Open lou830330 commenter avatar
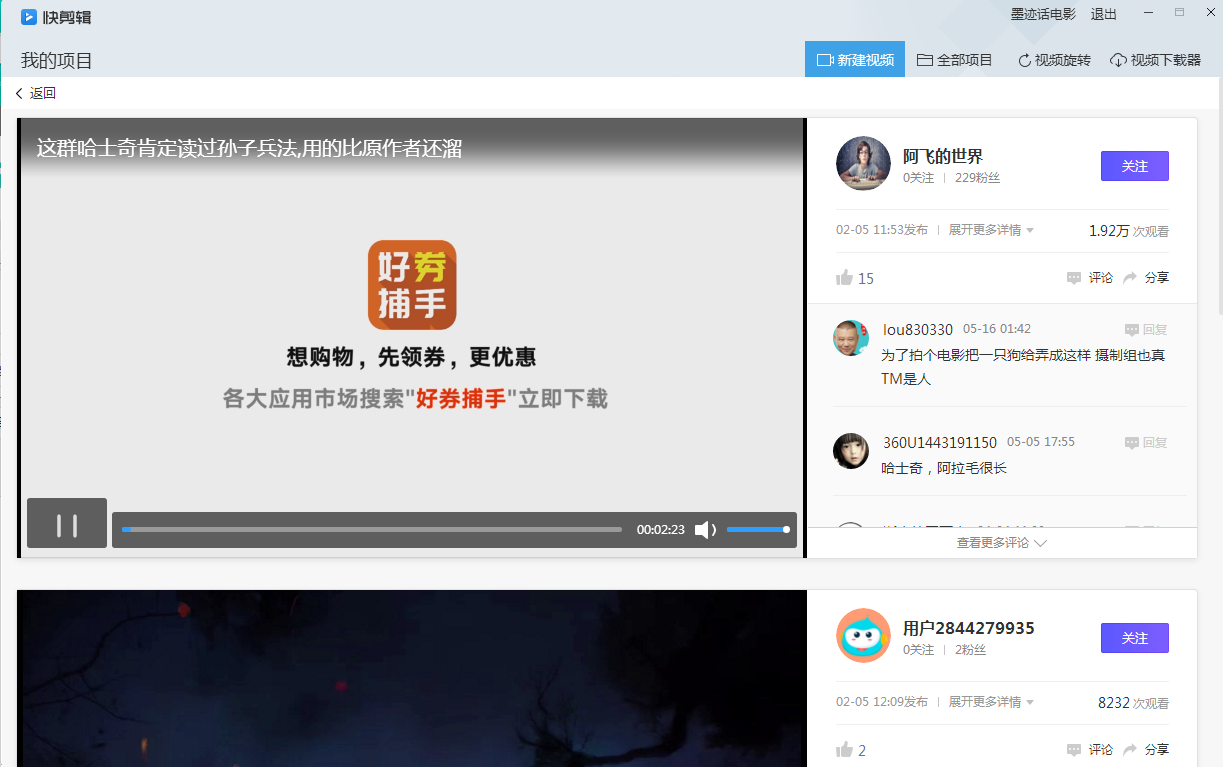The width and height of the screenshot is (1223, 767). point(851,338)
